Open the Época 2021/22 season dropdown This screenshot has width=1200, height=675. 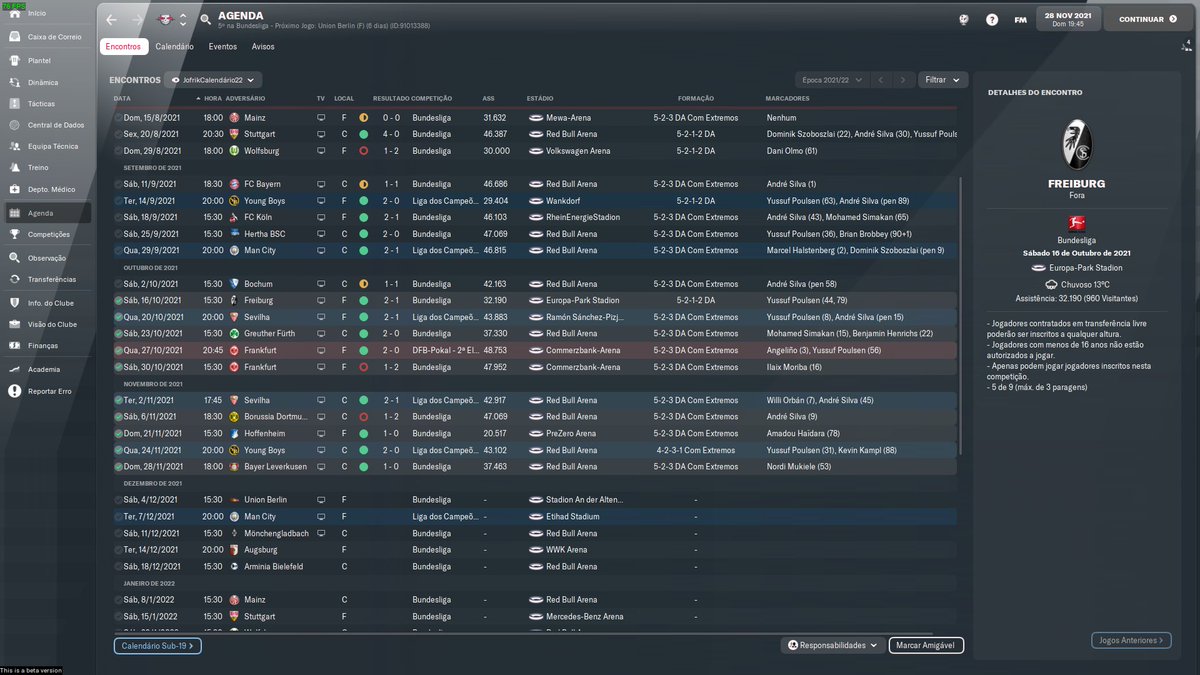coord(831,79)
